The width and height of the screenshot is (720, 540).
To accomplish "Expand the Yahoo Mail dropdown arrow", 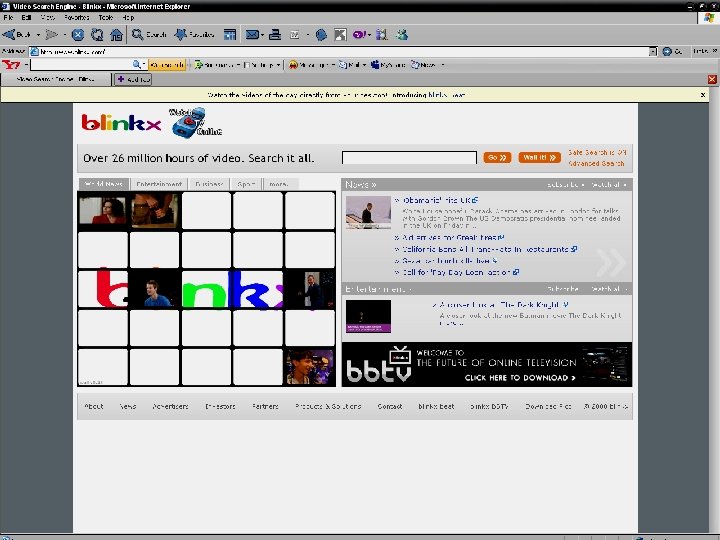I will click(364, 65).
